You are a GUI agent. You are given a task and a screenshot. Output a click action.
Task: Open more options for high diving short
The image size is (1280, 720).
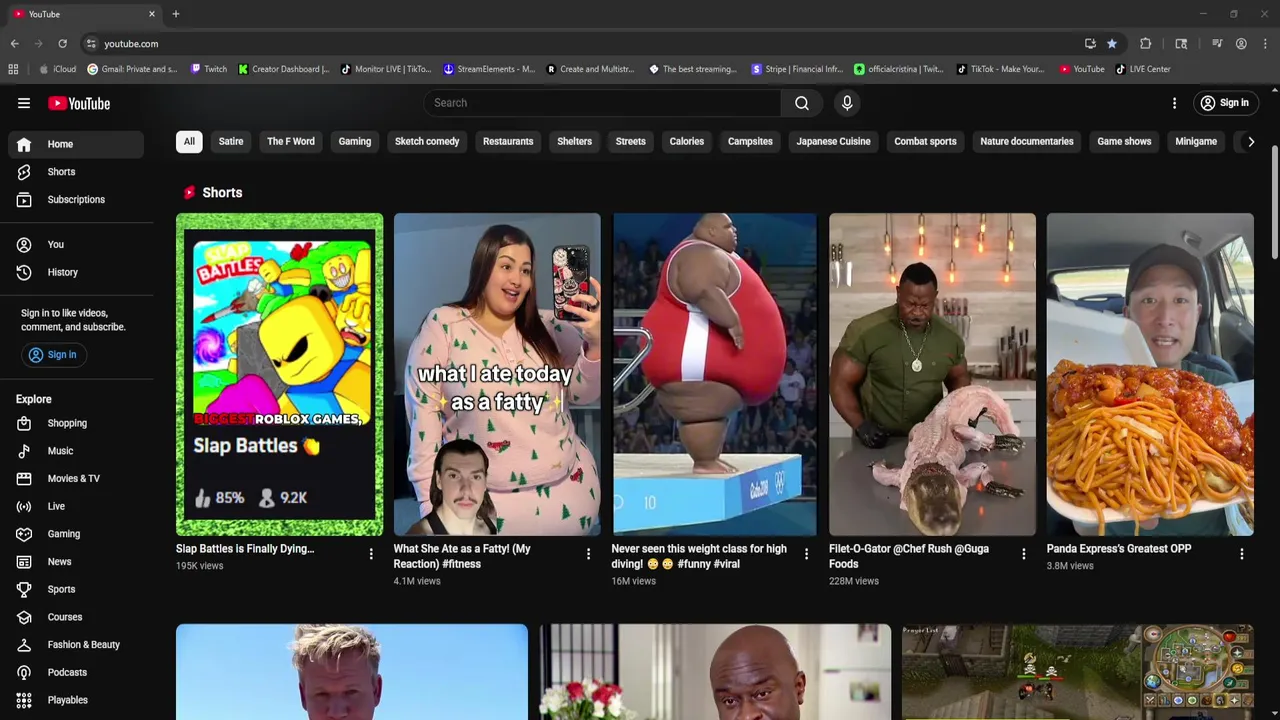coord(806,554)
